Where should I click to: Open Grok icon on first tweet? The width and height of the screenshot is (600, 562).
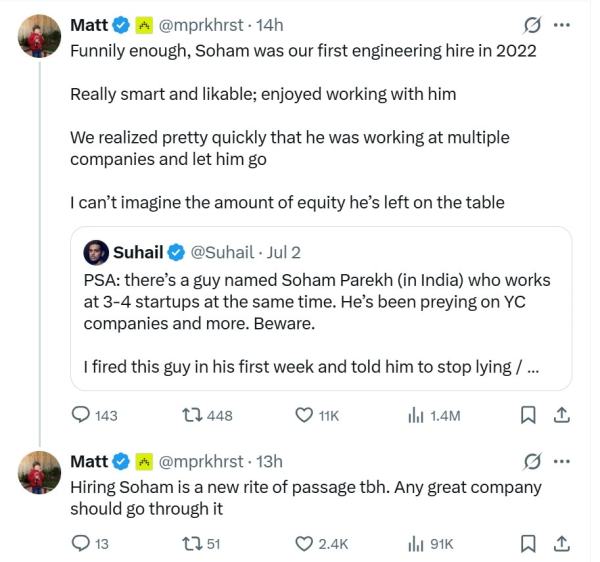pyautogui.click(x=532, y=25)
